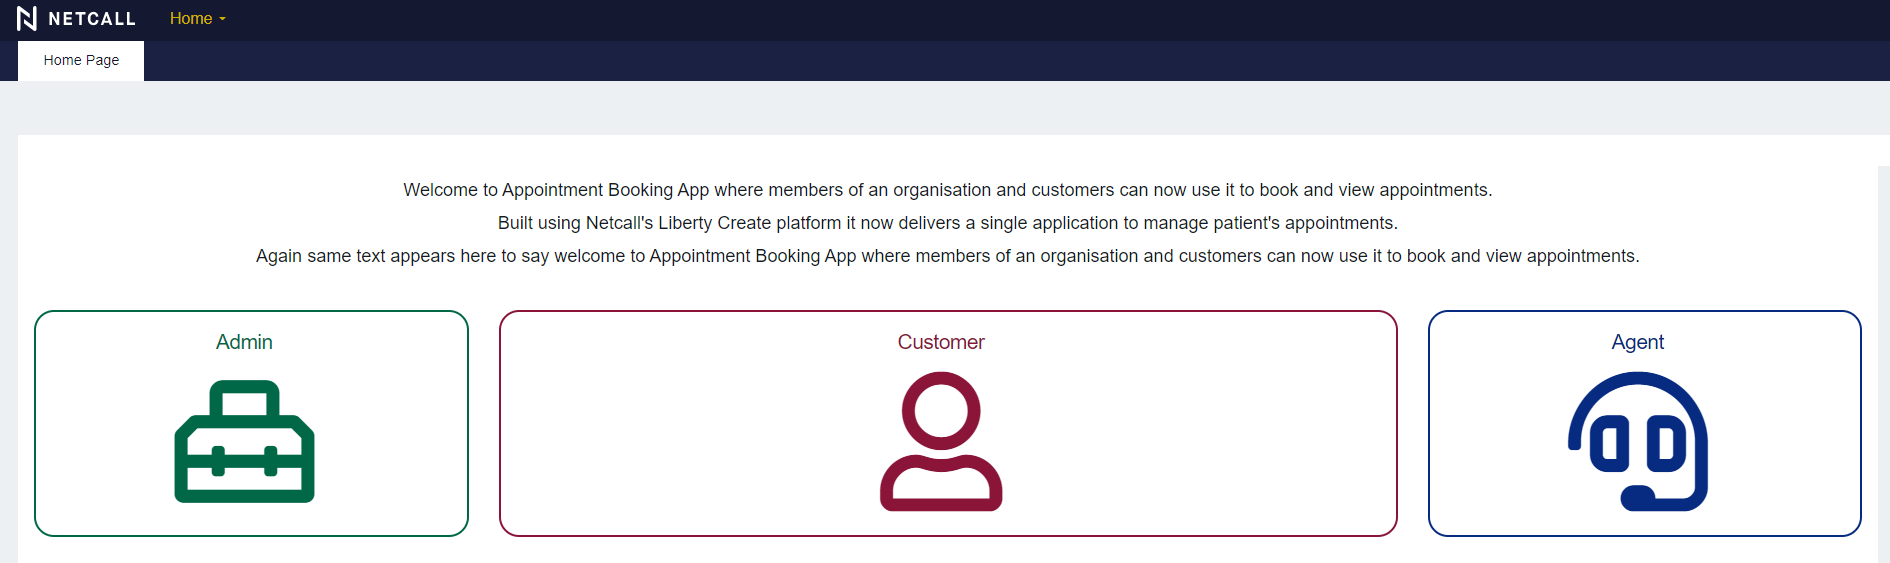Click the Netcall N logo icon

[27, 19]
